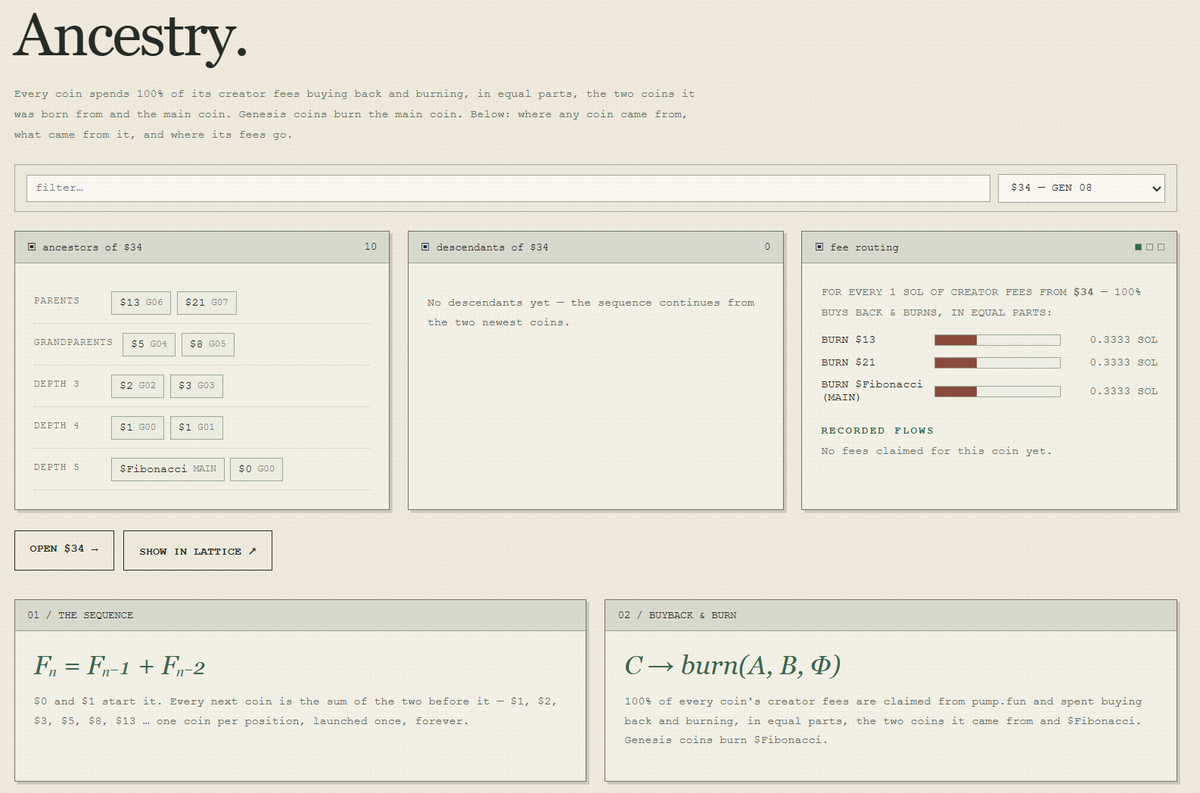Click the 'descendants of $34' panel title

pyautogui.click(x=492, y=247)
